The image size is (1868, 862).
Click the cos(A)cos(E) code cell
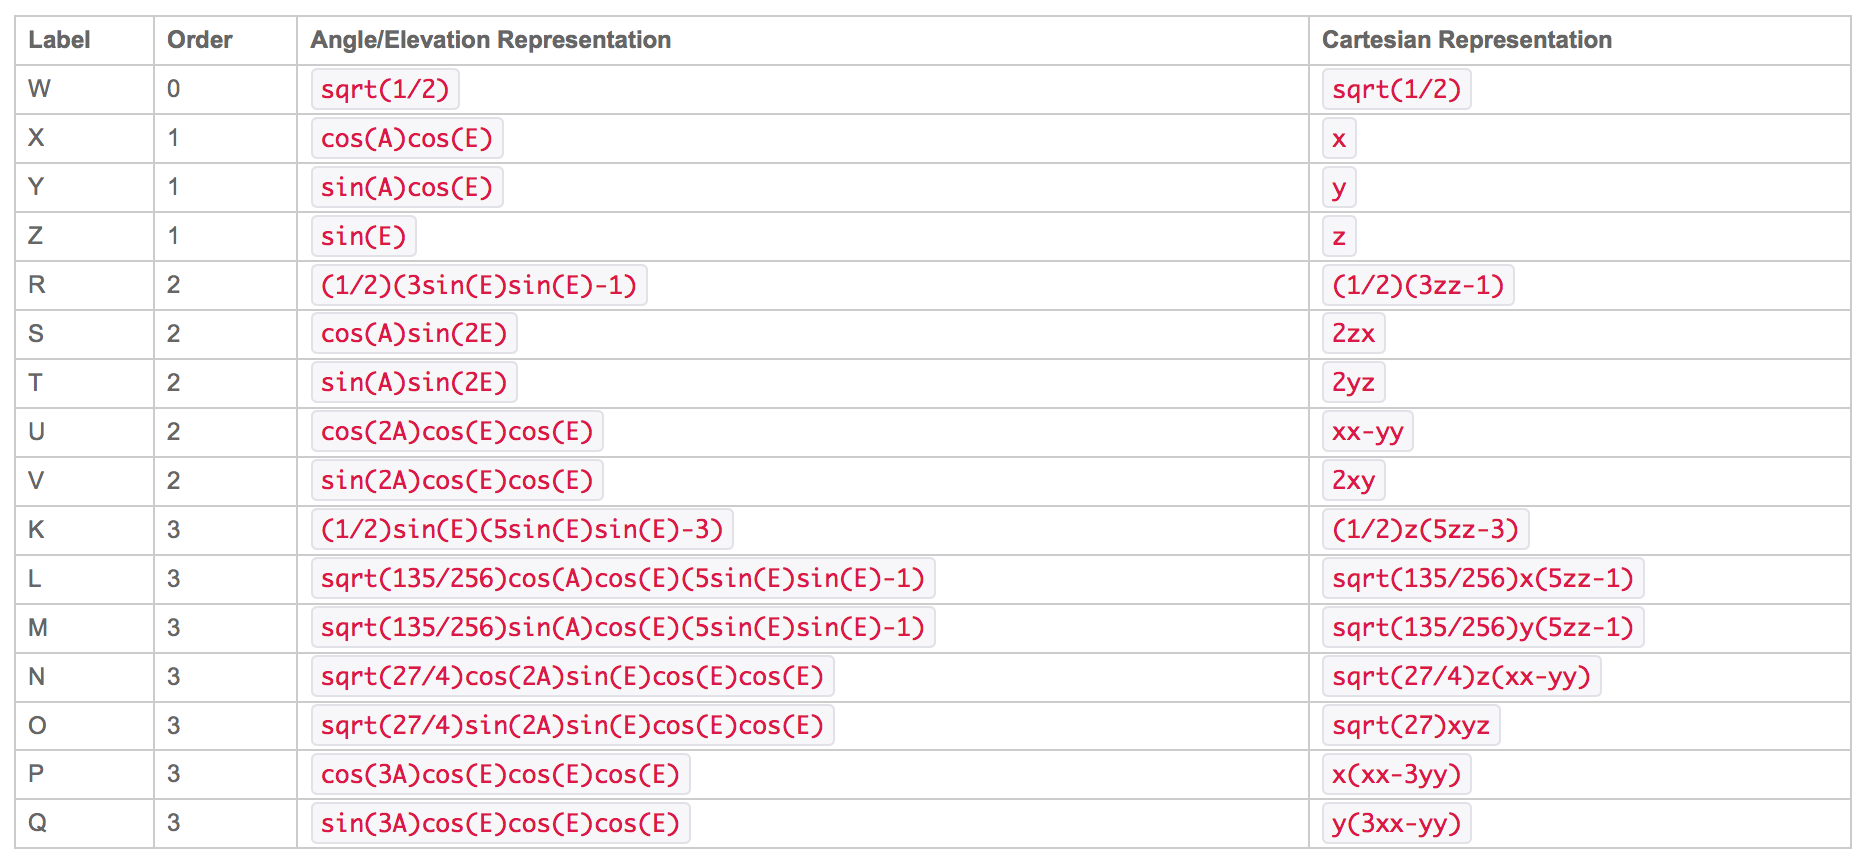pyautogui.click(x=406, y=138)
